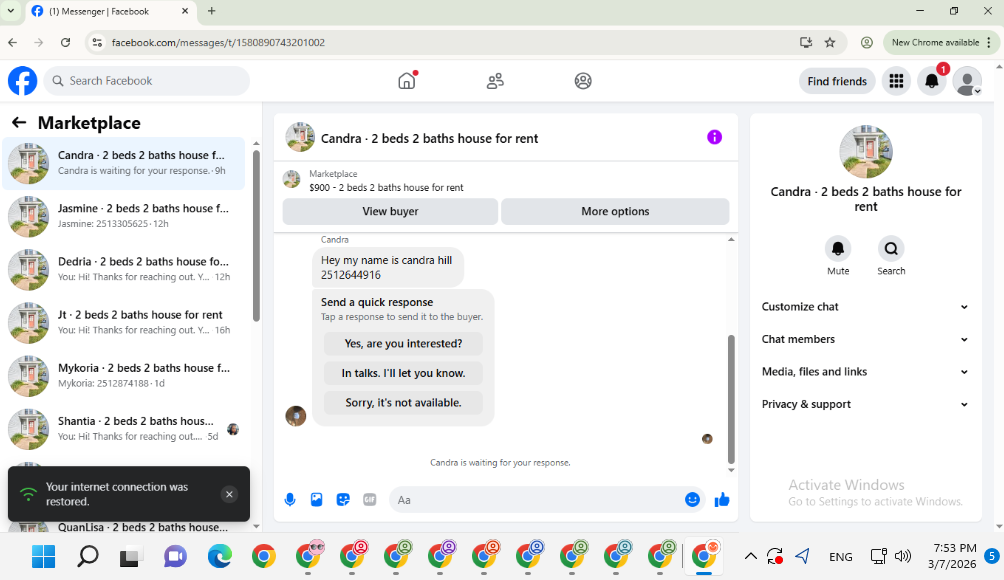This screenshot has width=1004, height=580.
Task: Search within the conversation
Action: pos(891,248)
